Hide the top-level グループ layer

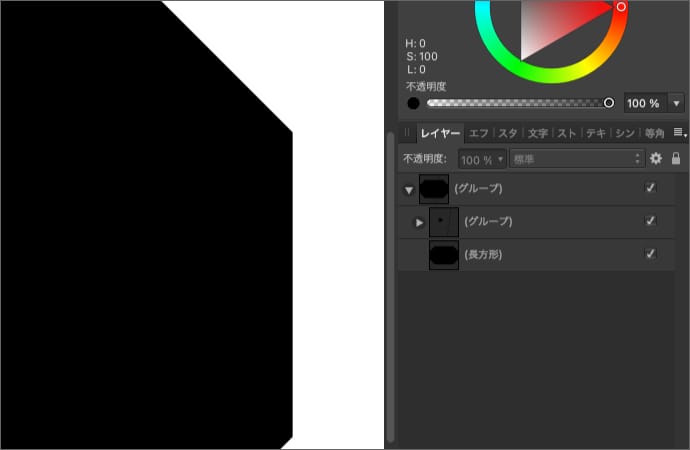651,188
